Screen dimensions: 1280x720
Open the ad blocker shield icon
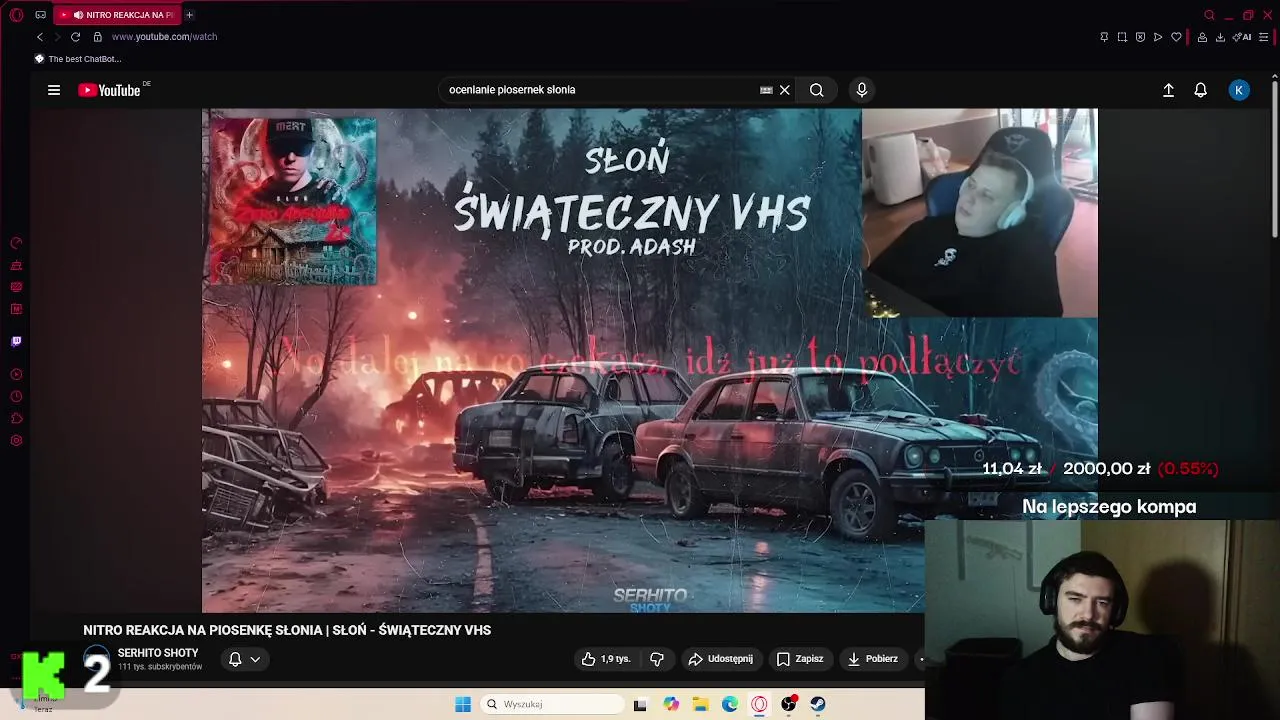[x=1140, y=37]
